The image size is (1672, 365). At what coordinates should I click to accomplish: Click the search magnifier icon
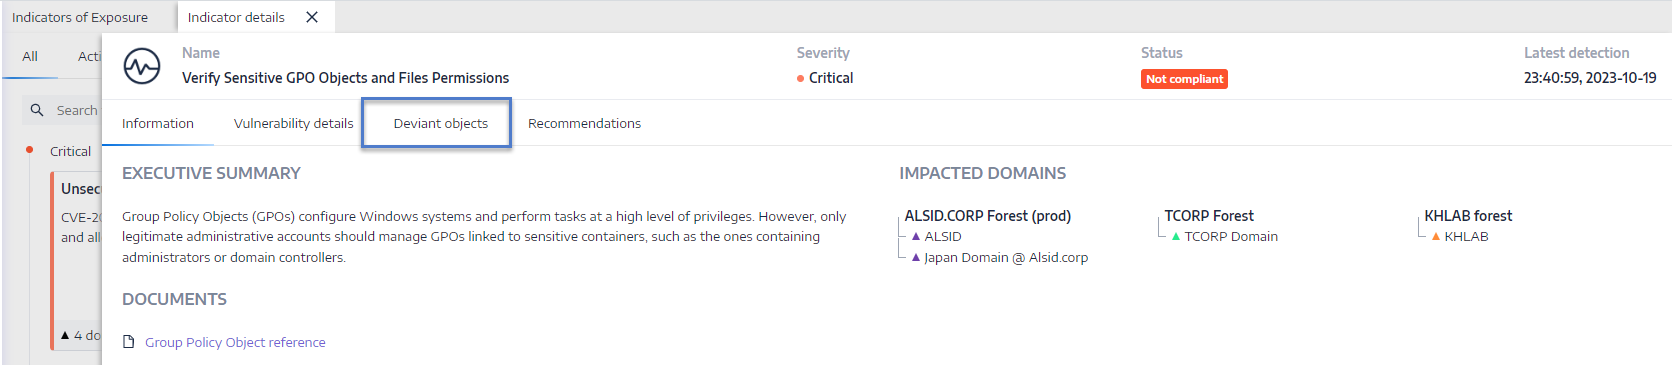click(37, 110)
